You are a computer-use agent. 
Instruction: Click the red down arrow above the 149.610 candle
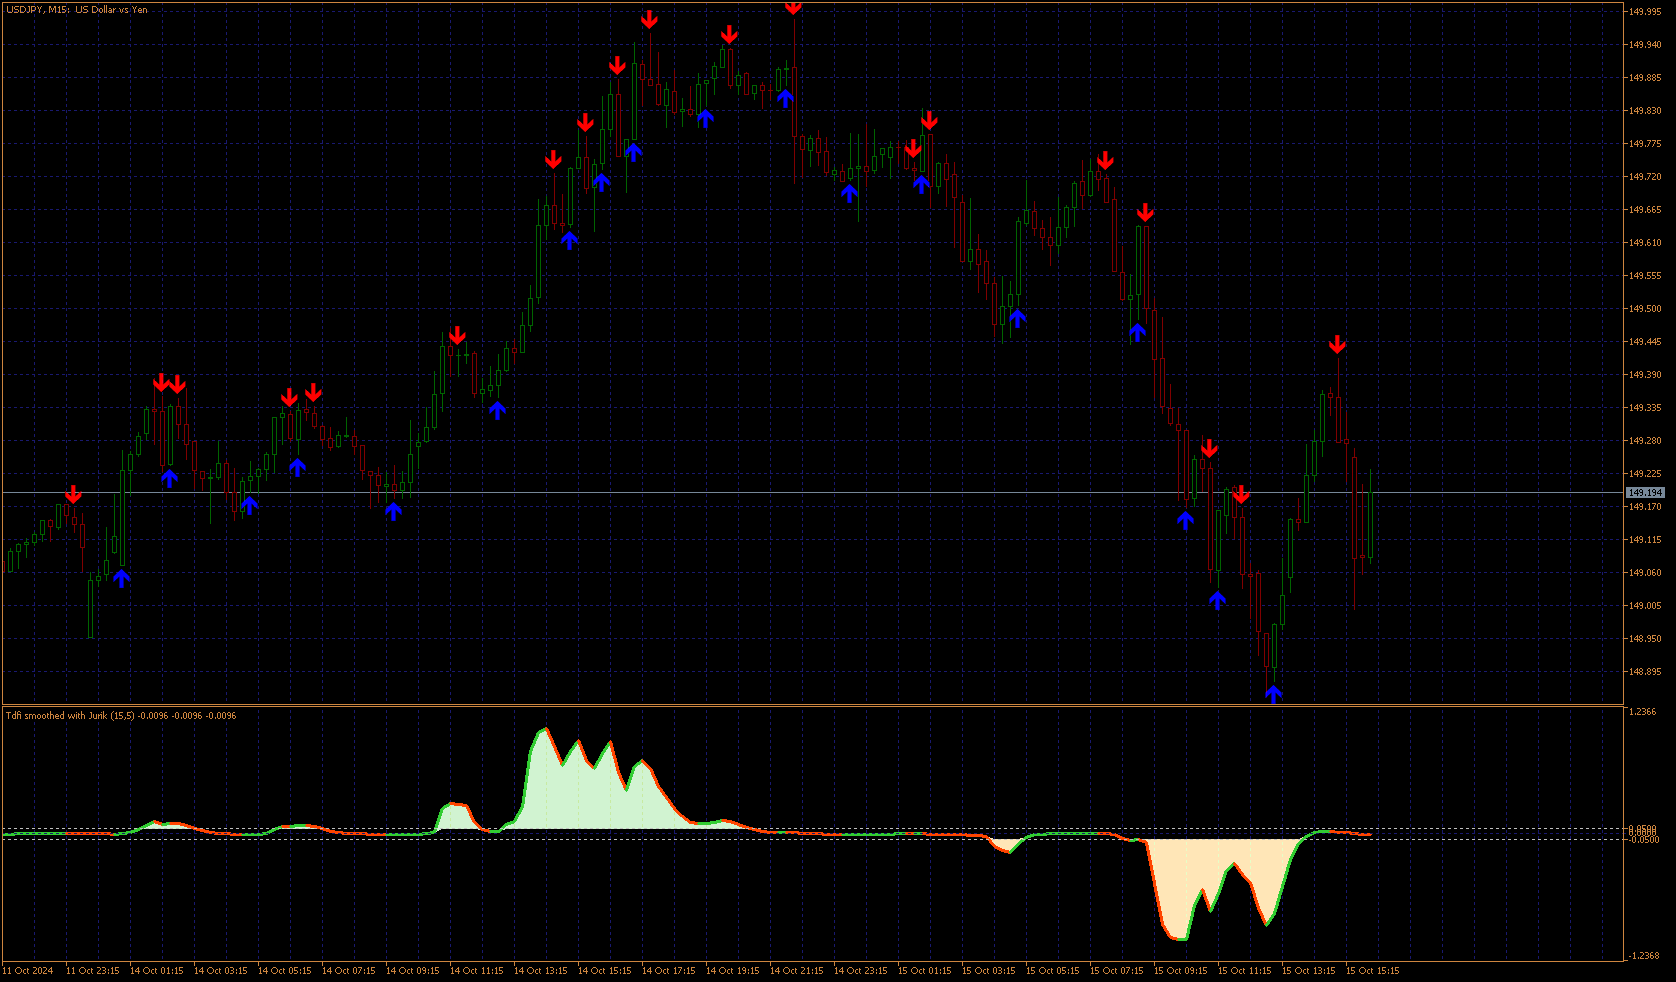tap(1145, 213)
